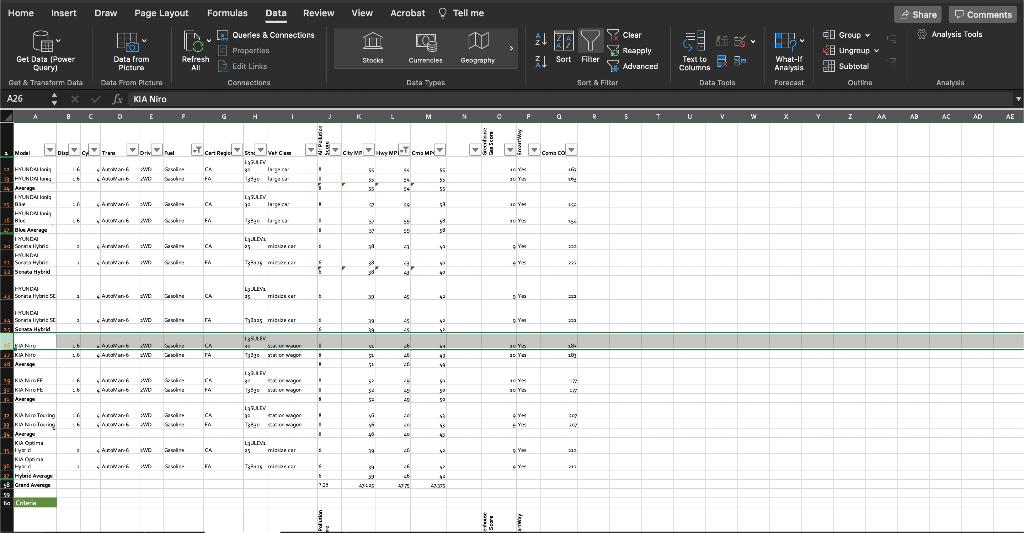Convert selection to Stocks data type
Viewport: 1024px width, 533px height.
(373, 48)
